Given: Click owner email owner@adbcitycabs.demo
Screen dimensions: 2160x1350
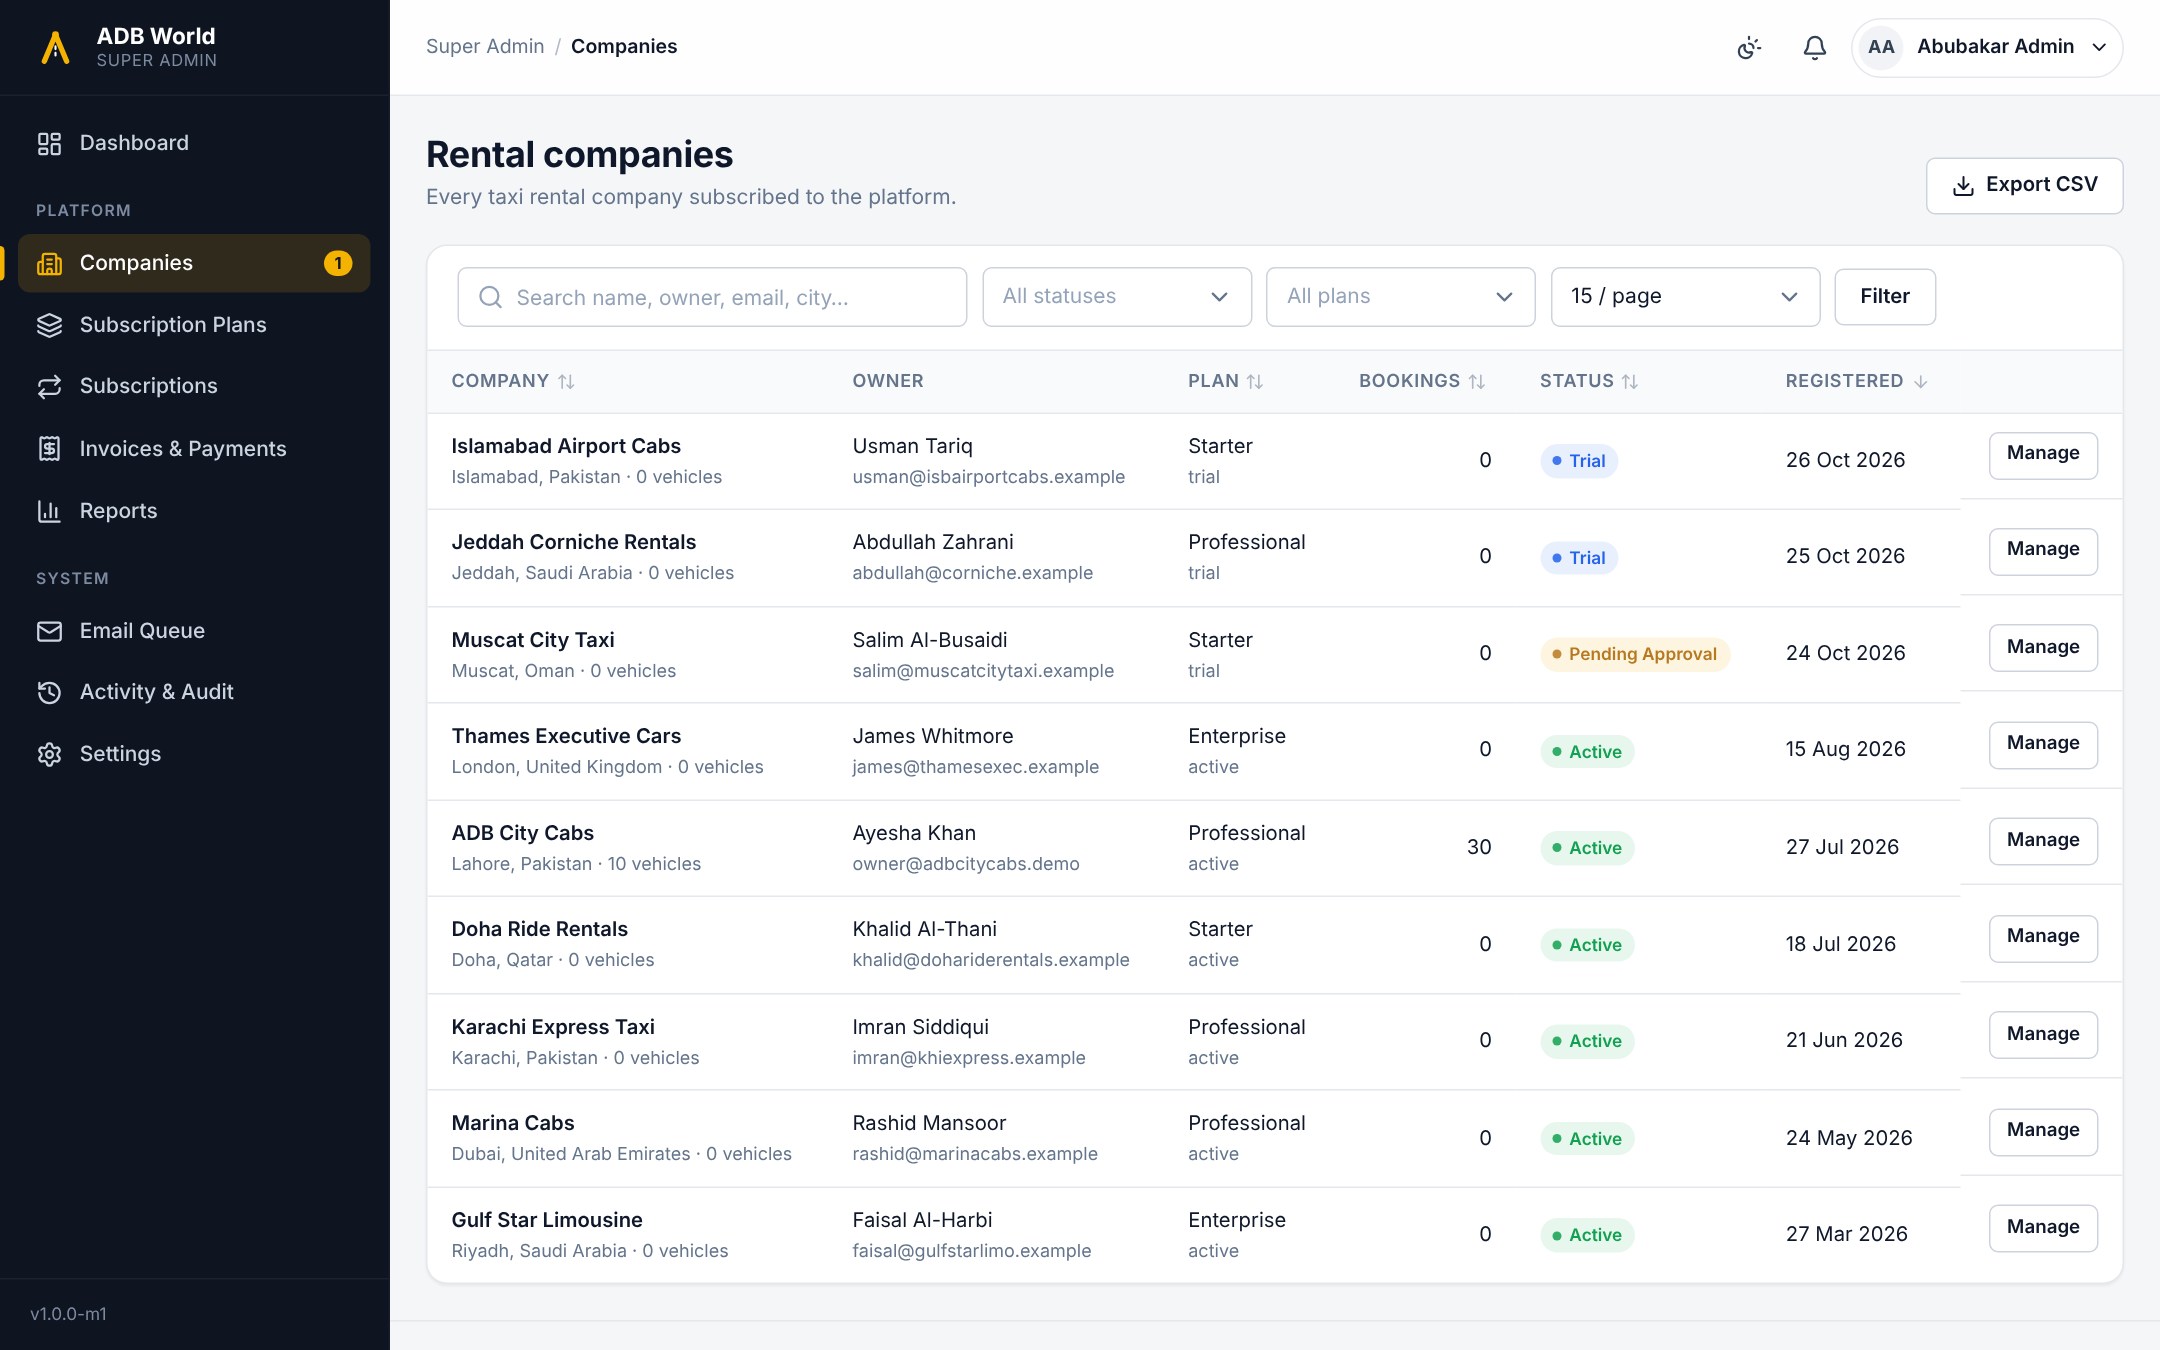Looking at the screenshot, I should tap(966, 864).
